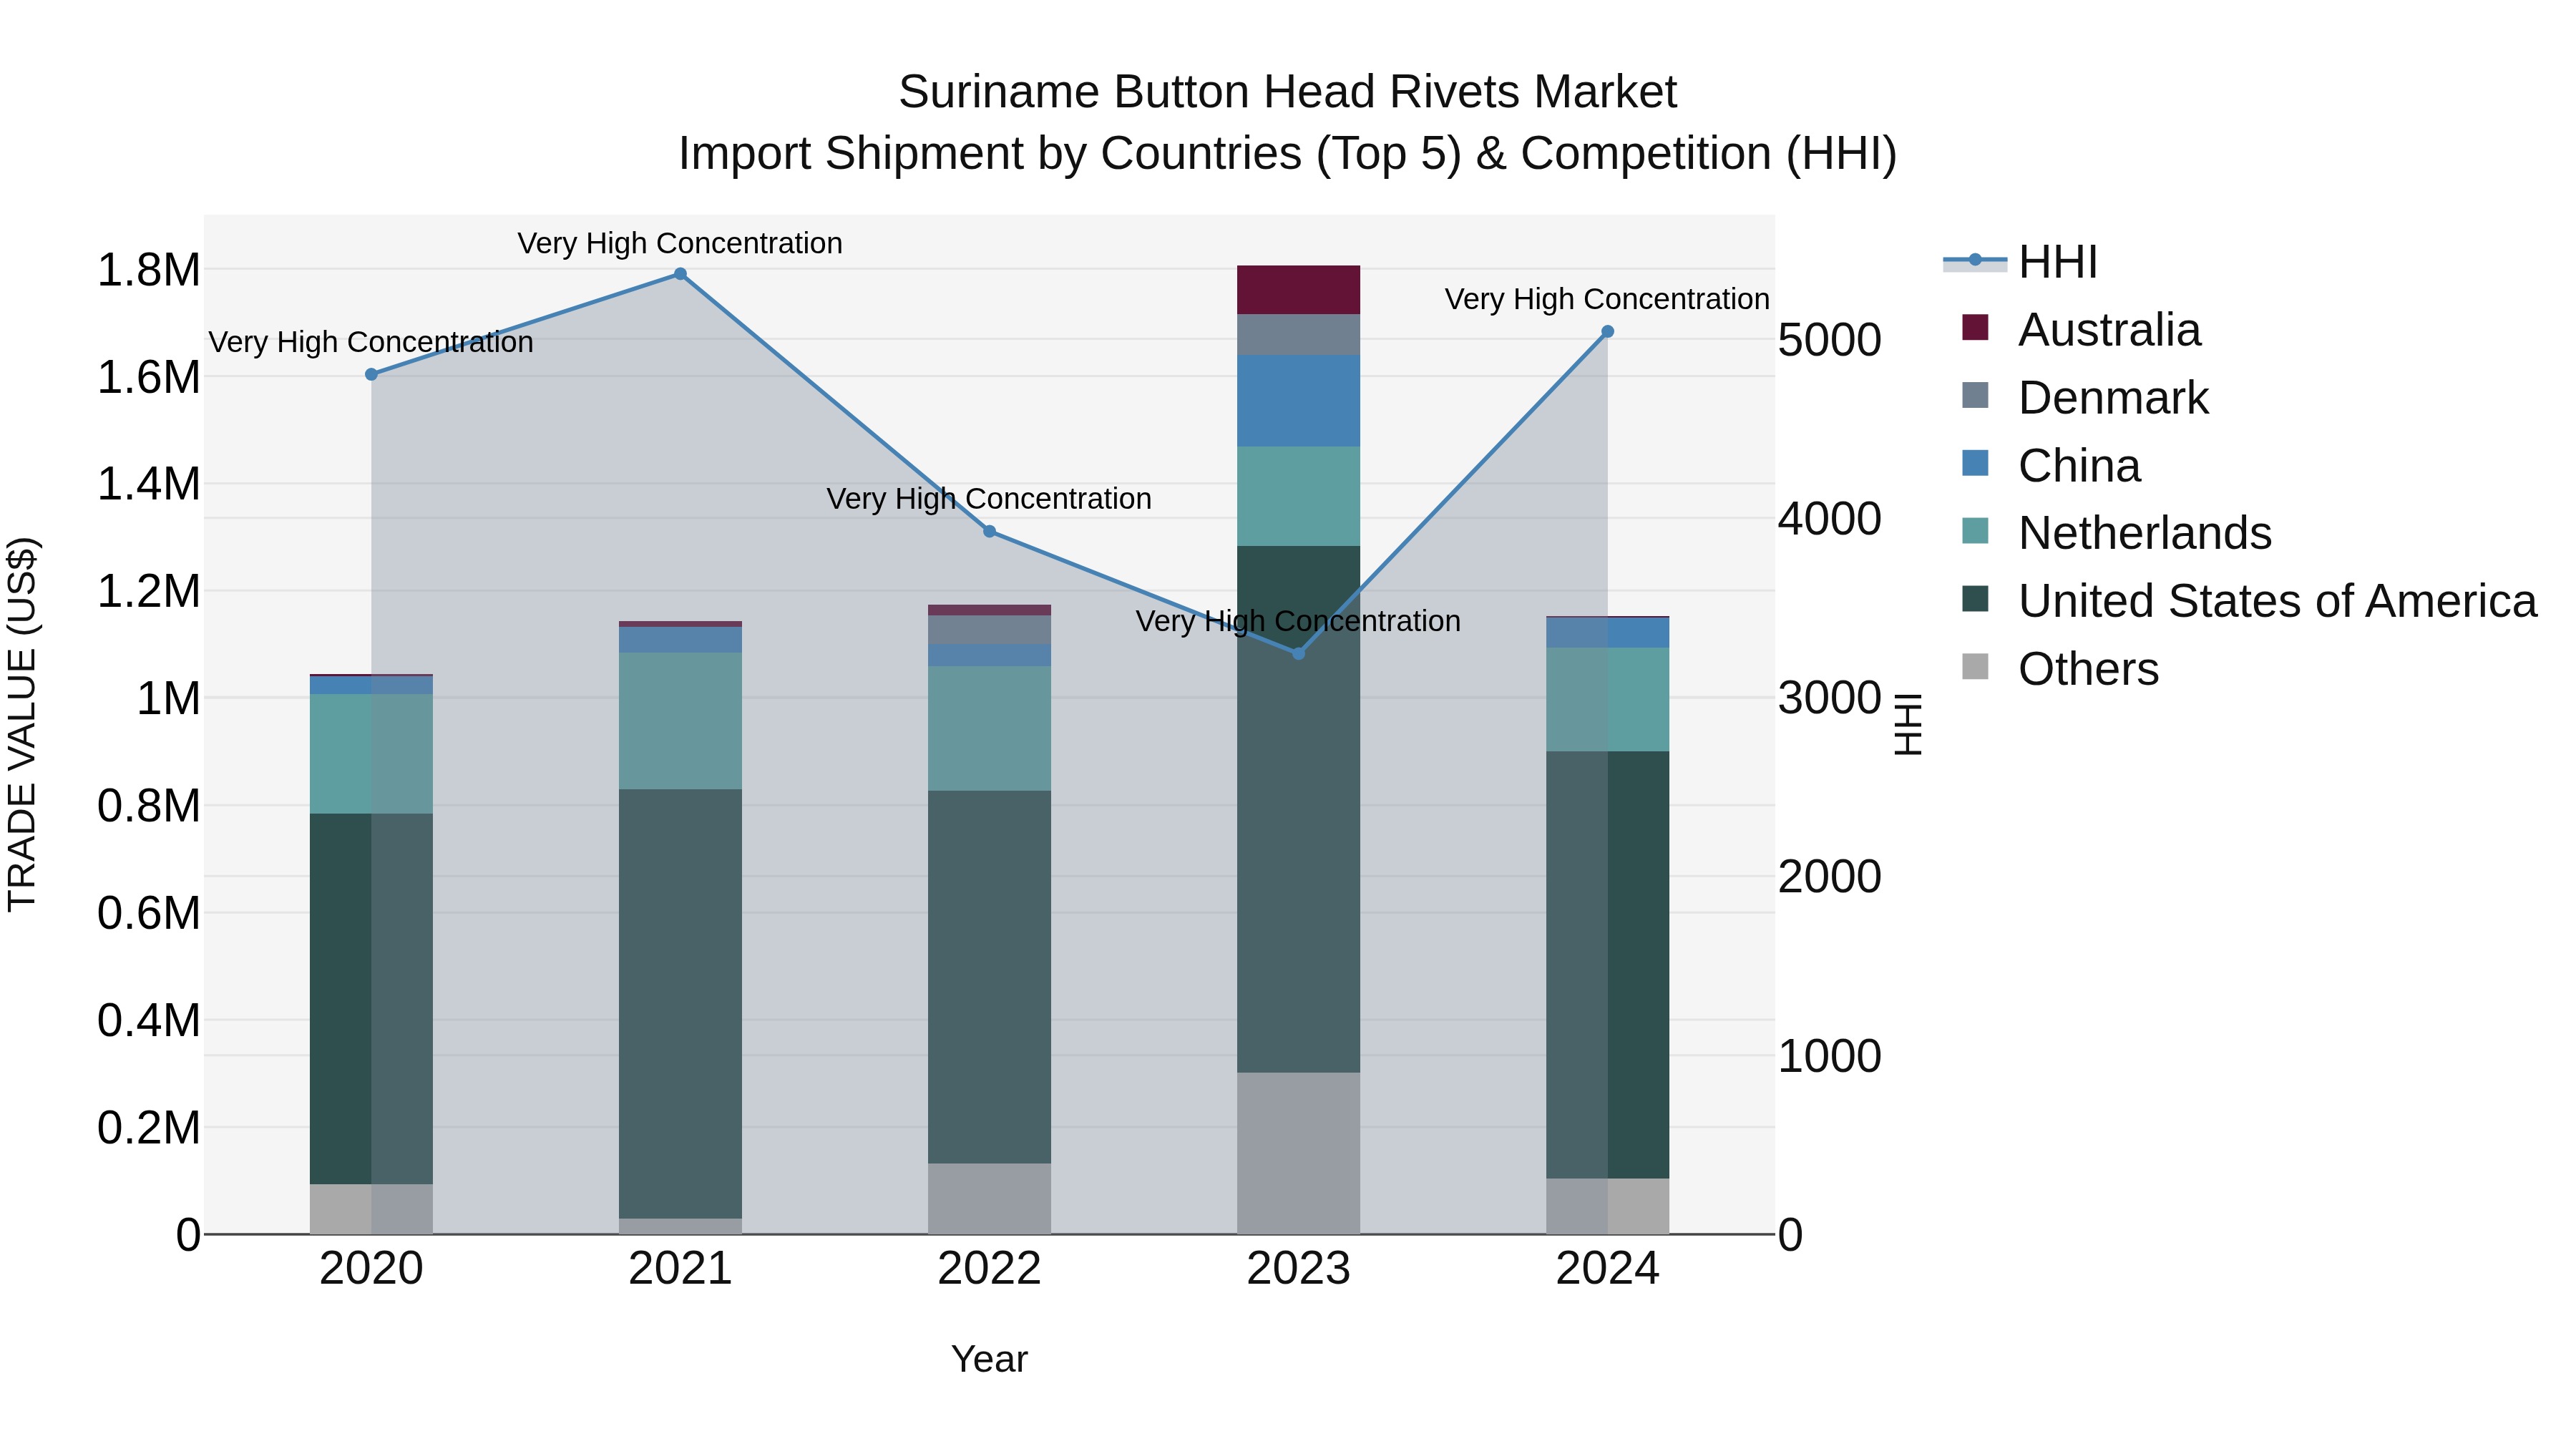Click the Netherlands teal color swatch

pos(1975,531)
